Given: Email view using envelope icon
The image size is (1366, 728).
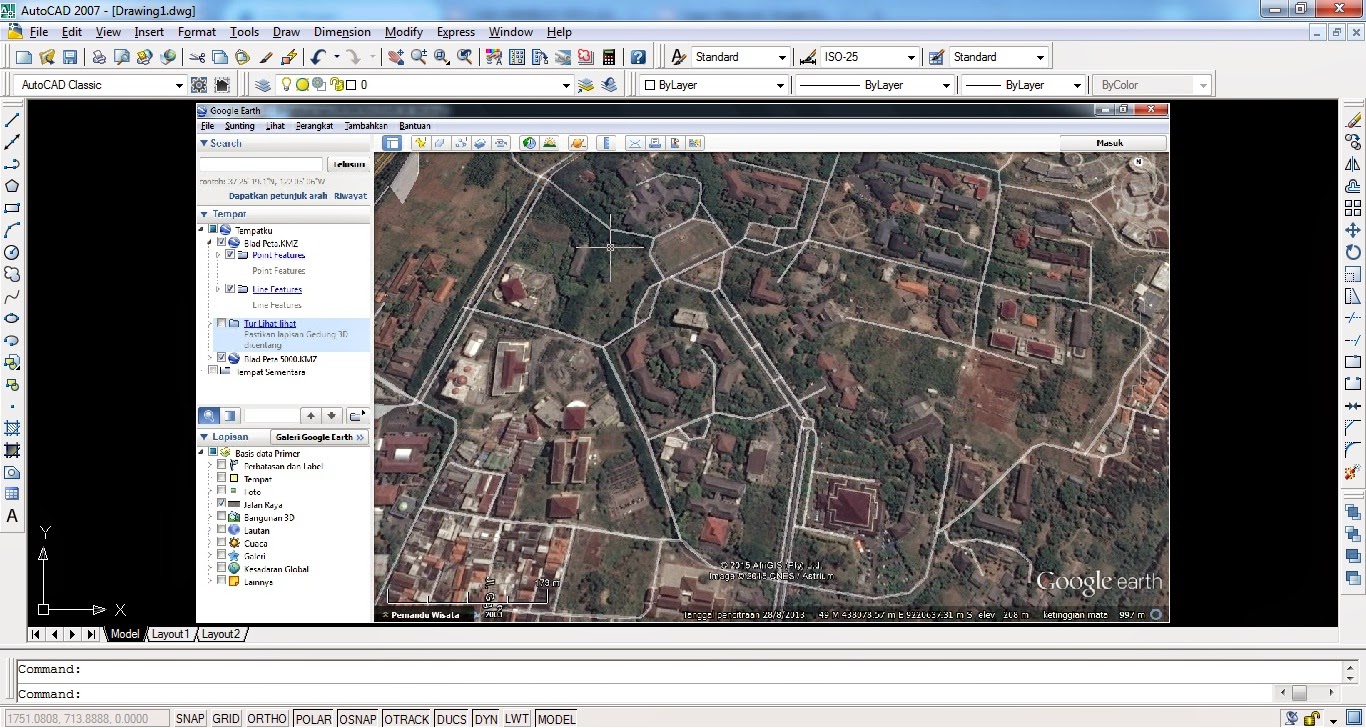Looking at the screenshot, I should [x=634, y=143].
